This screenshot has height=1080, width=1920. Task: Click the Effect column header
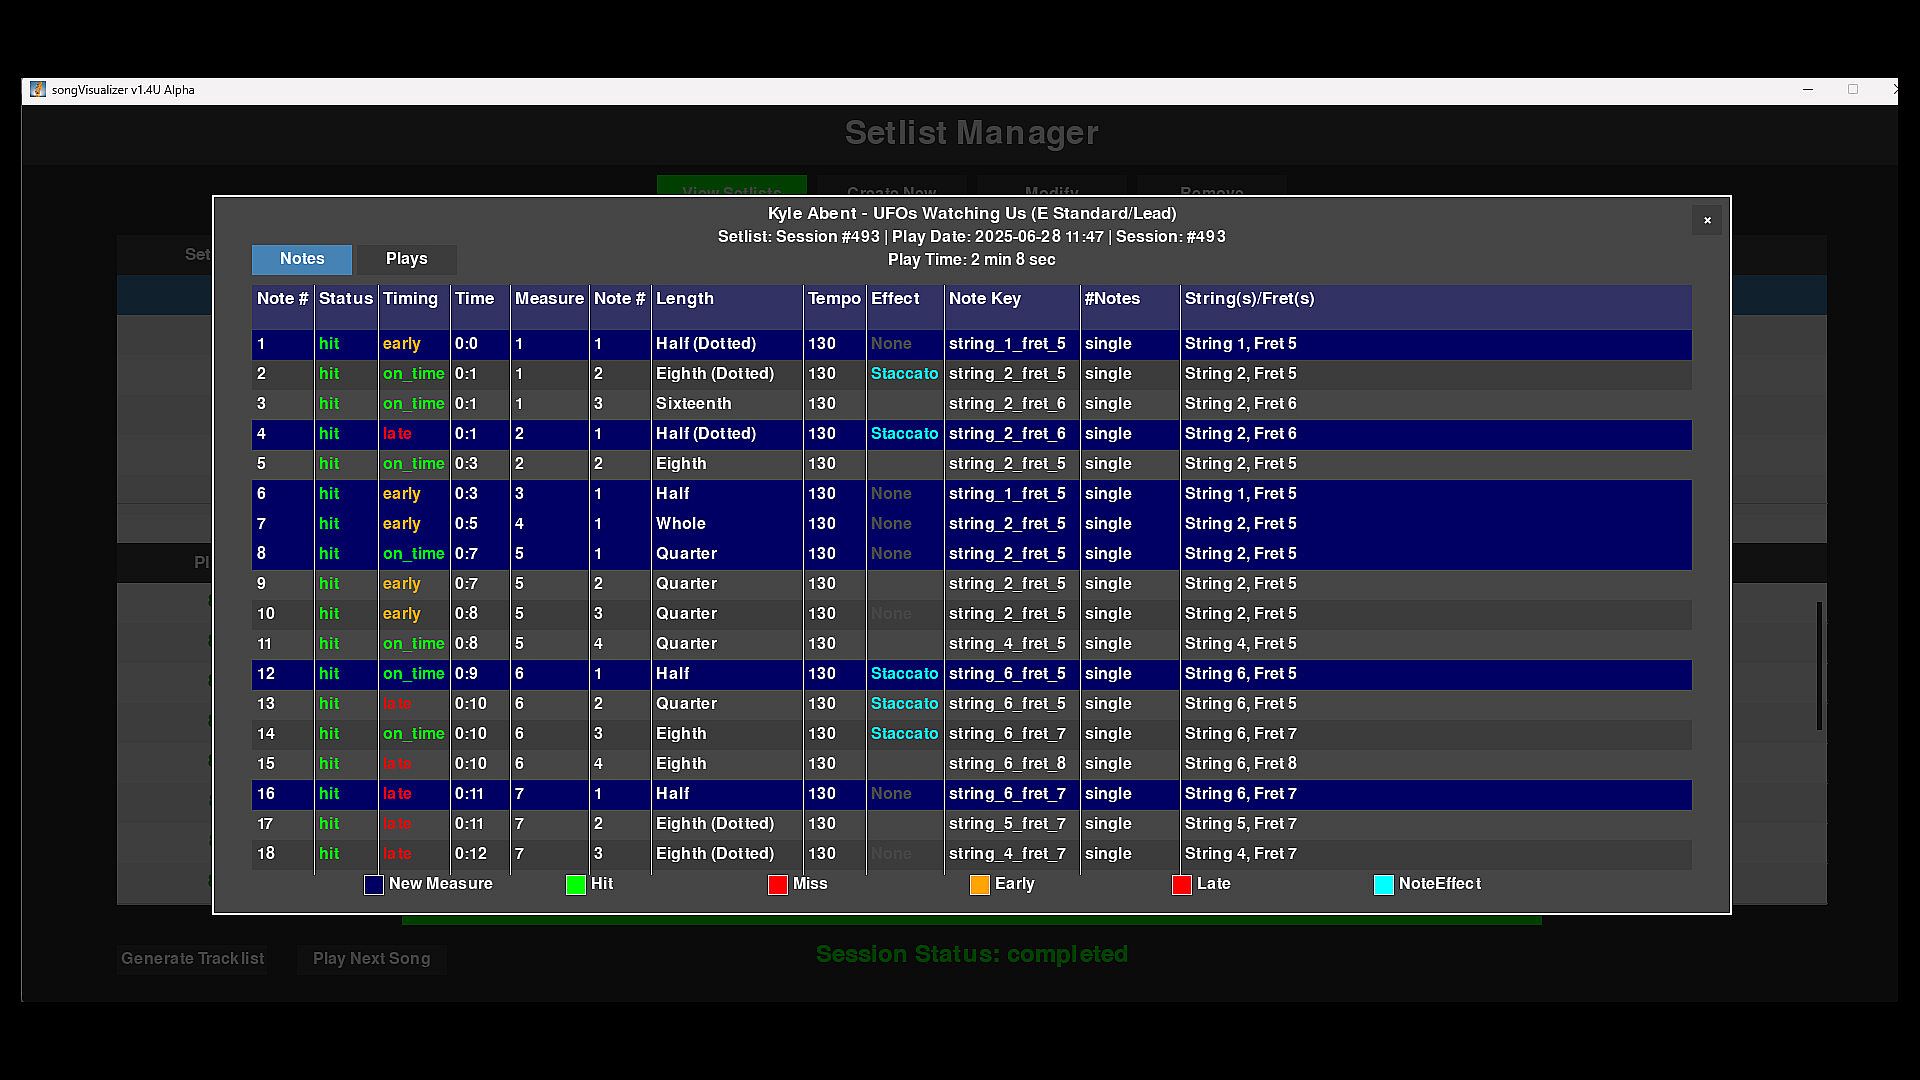(x=895, y=299)
